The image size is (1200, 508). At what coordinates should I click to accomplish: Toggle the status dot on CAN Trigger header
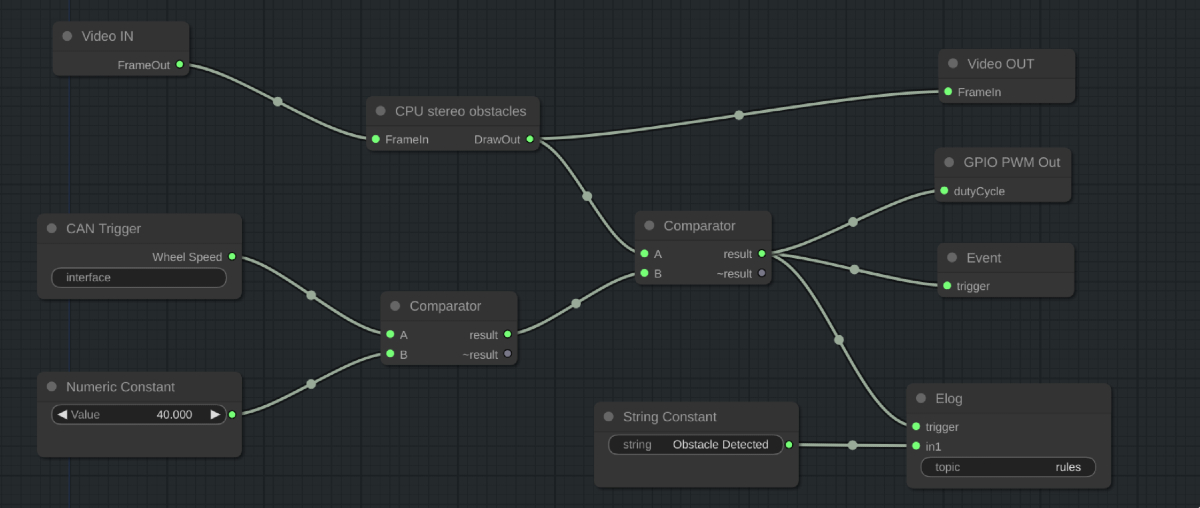pyautogui.click(x=52, y=229)
